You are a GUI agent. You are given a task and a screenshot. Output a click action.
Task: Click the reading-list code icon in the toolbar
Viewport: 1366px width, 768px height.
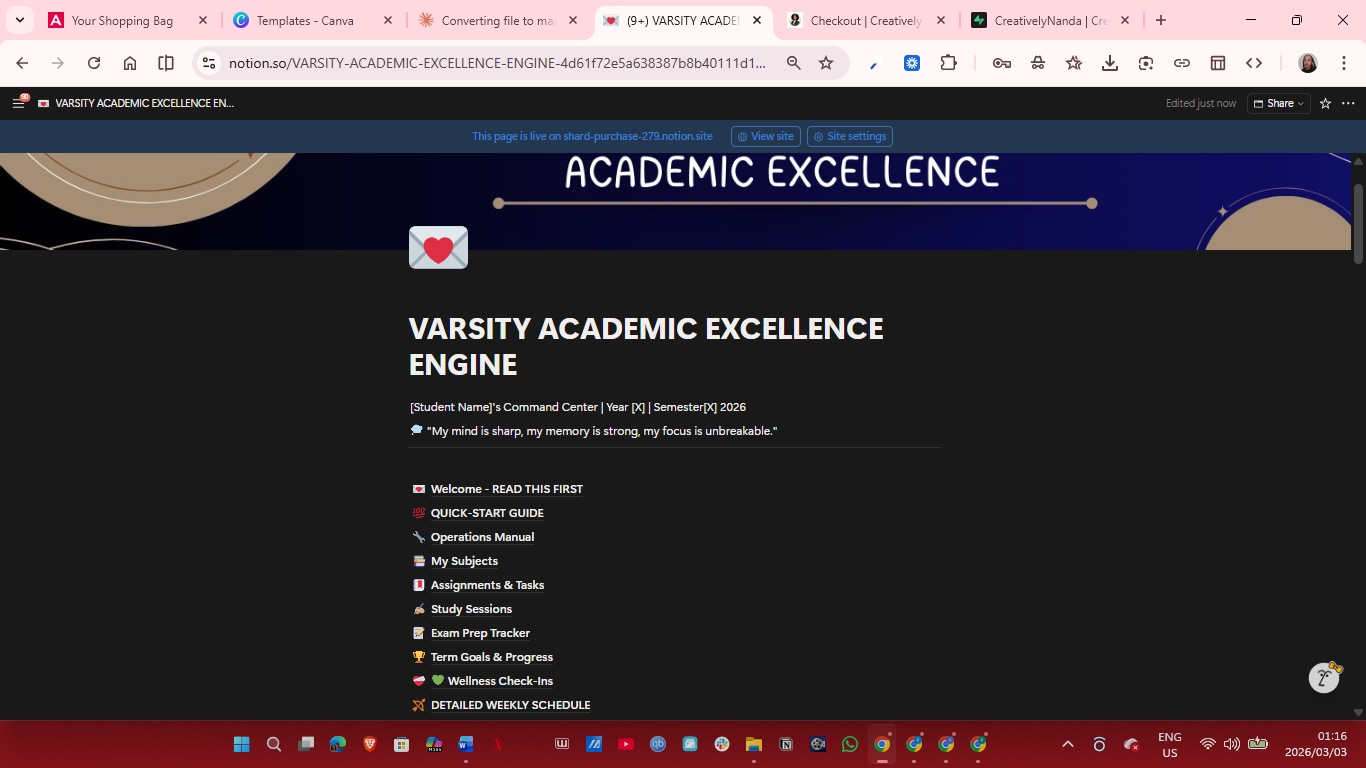click(1254, 62)
